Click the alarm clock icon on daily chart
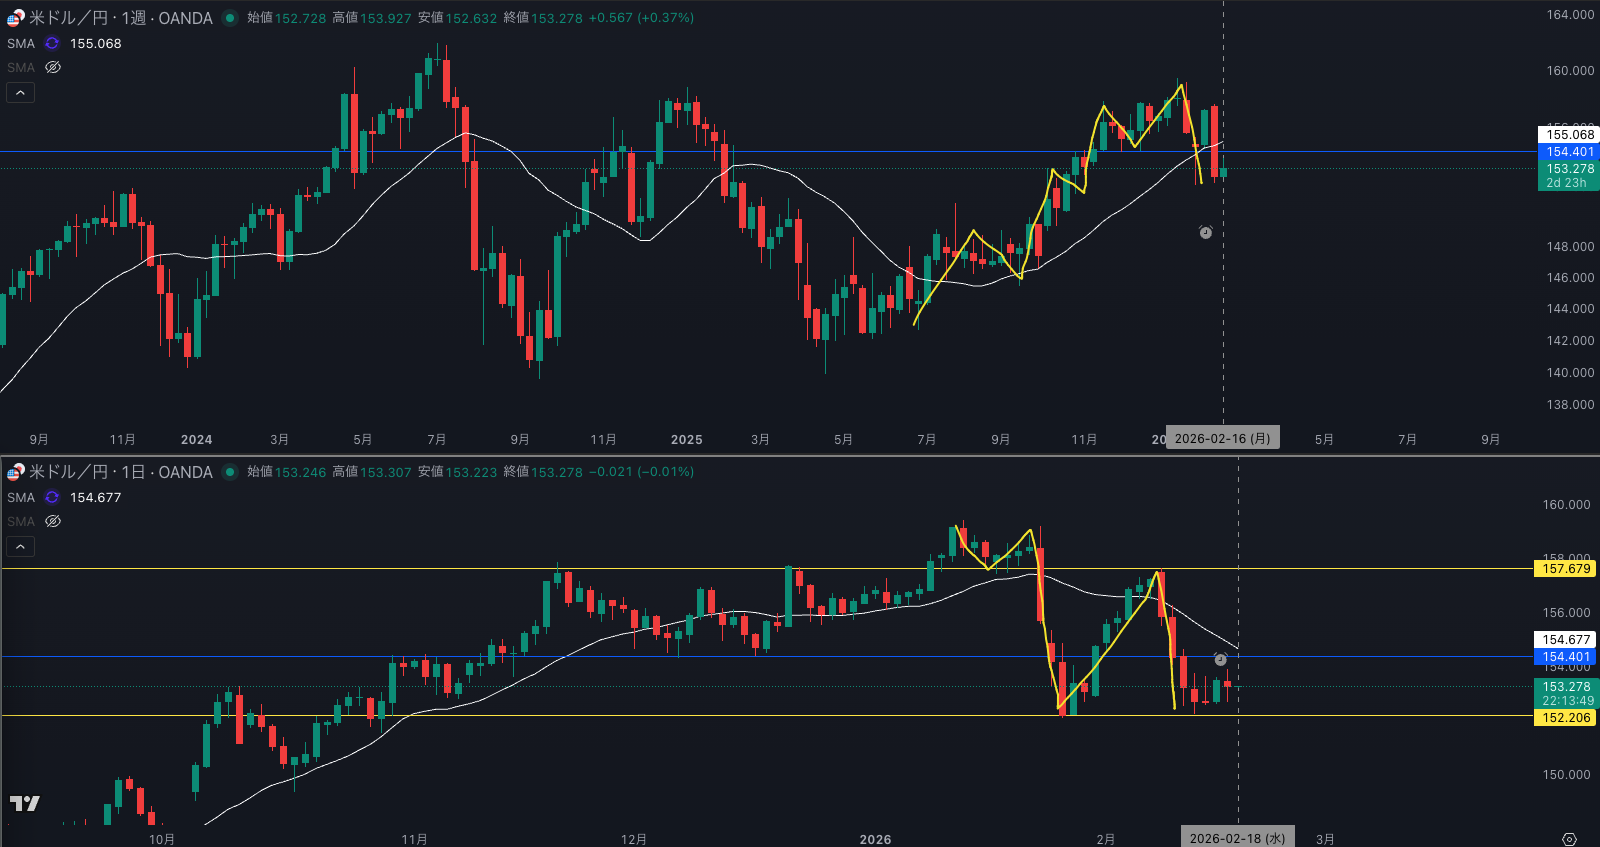Viewport: 1600px width, 847px height. point(1220,659)
